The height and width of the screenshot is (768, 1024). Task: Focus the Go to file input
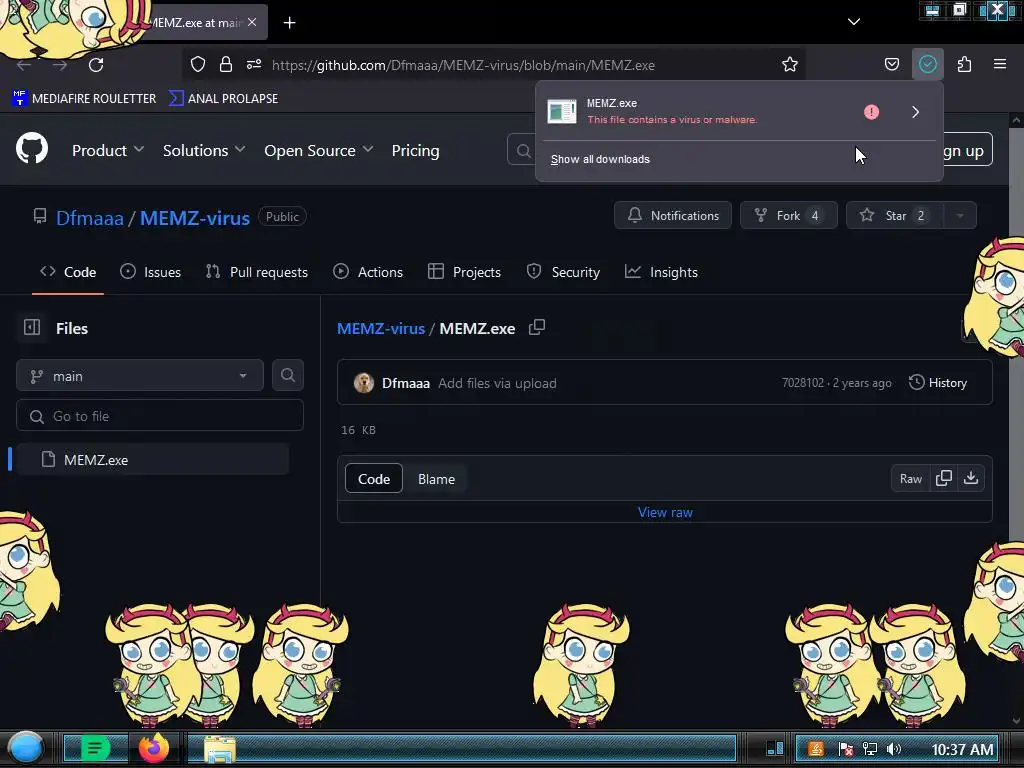point(160,415)
